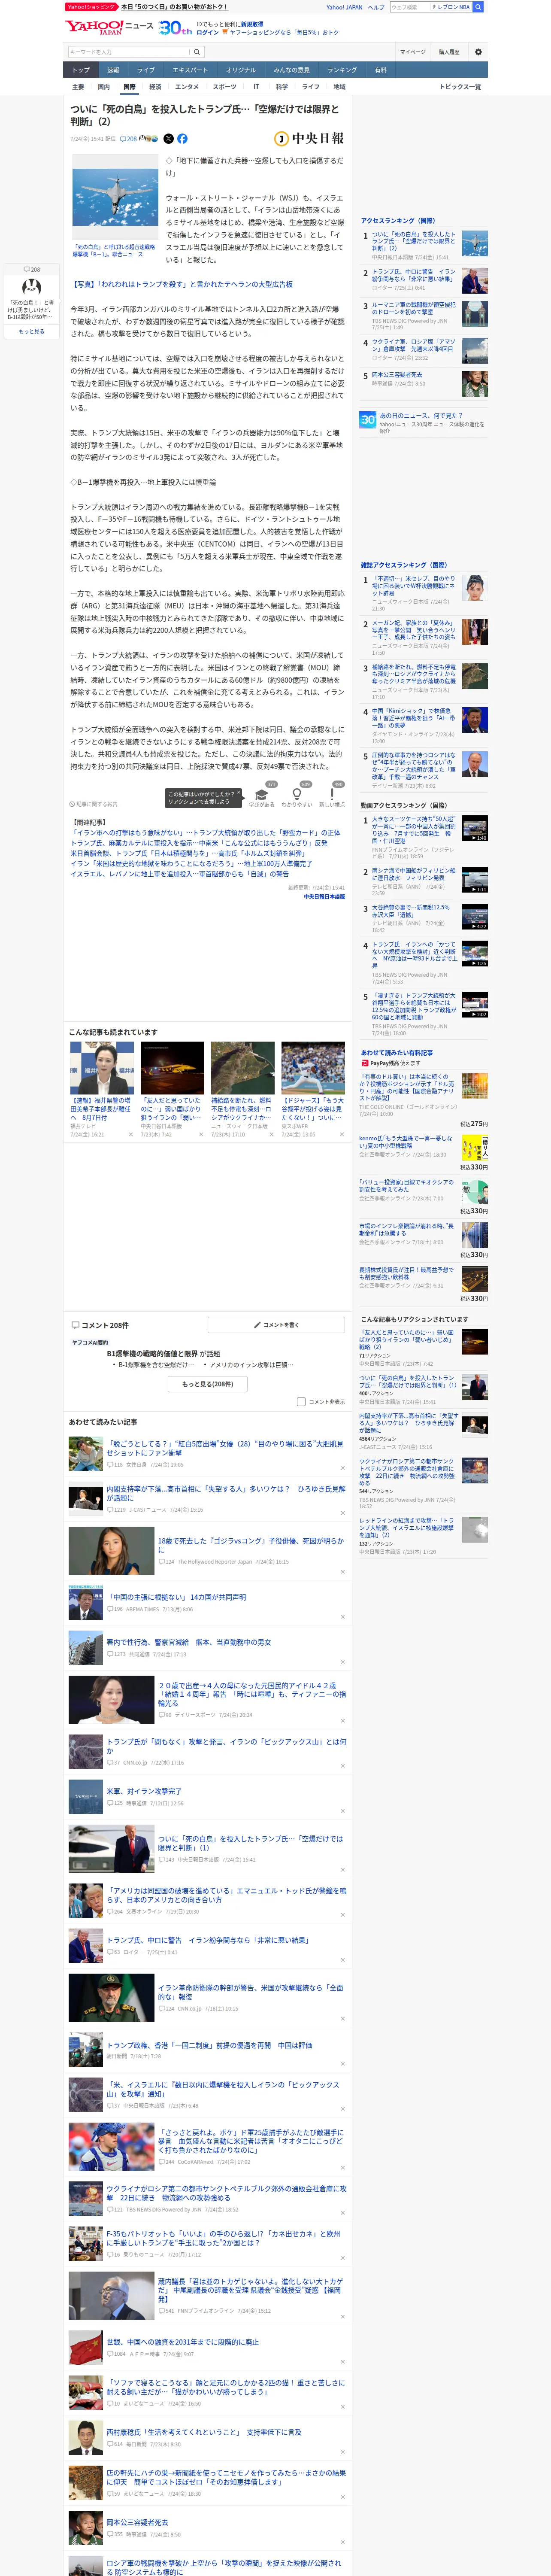Open 購入履歴 purchase history
The image size is (551, 2576).
click(449, 52)
